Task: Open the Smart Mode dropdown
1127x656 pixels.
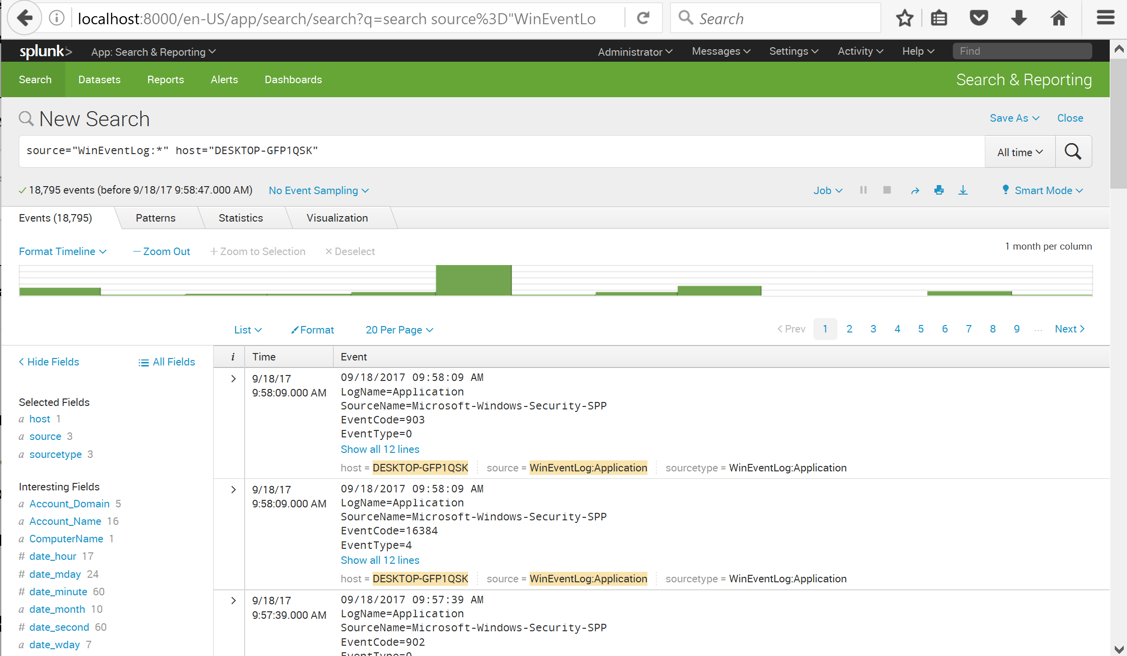Action: [x=1042, y=191]
